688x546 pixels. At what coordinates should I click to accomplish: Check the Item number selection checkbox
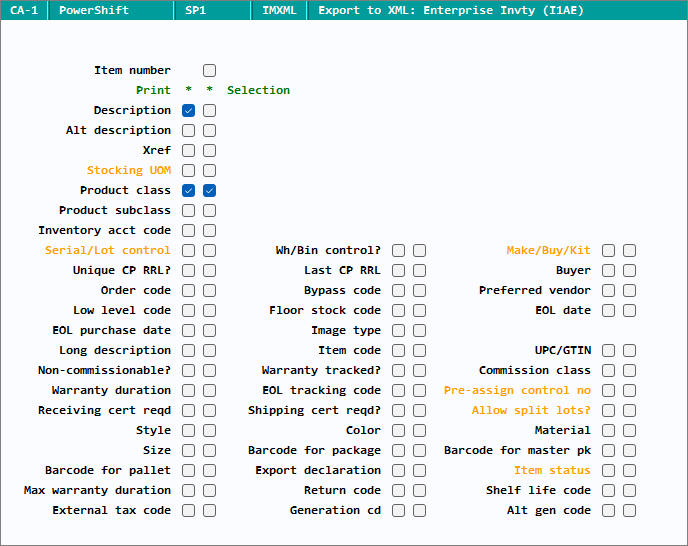(209, 70)
